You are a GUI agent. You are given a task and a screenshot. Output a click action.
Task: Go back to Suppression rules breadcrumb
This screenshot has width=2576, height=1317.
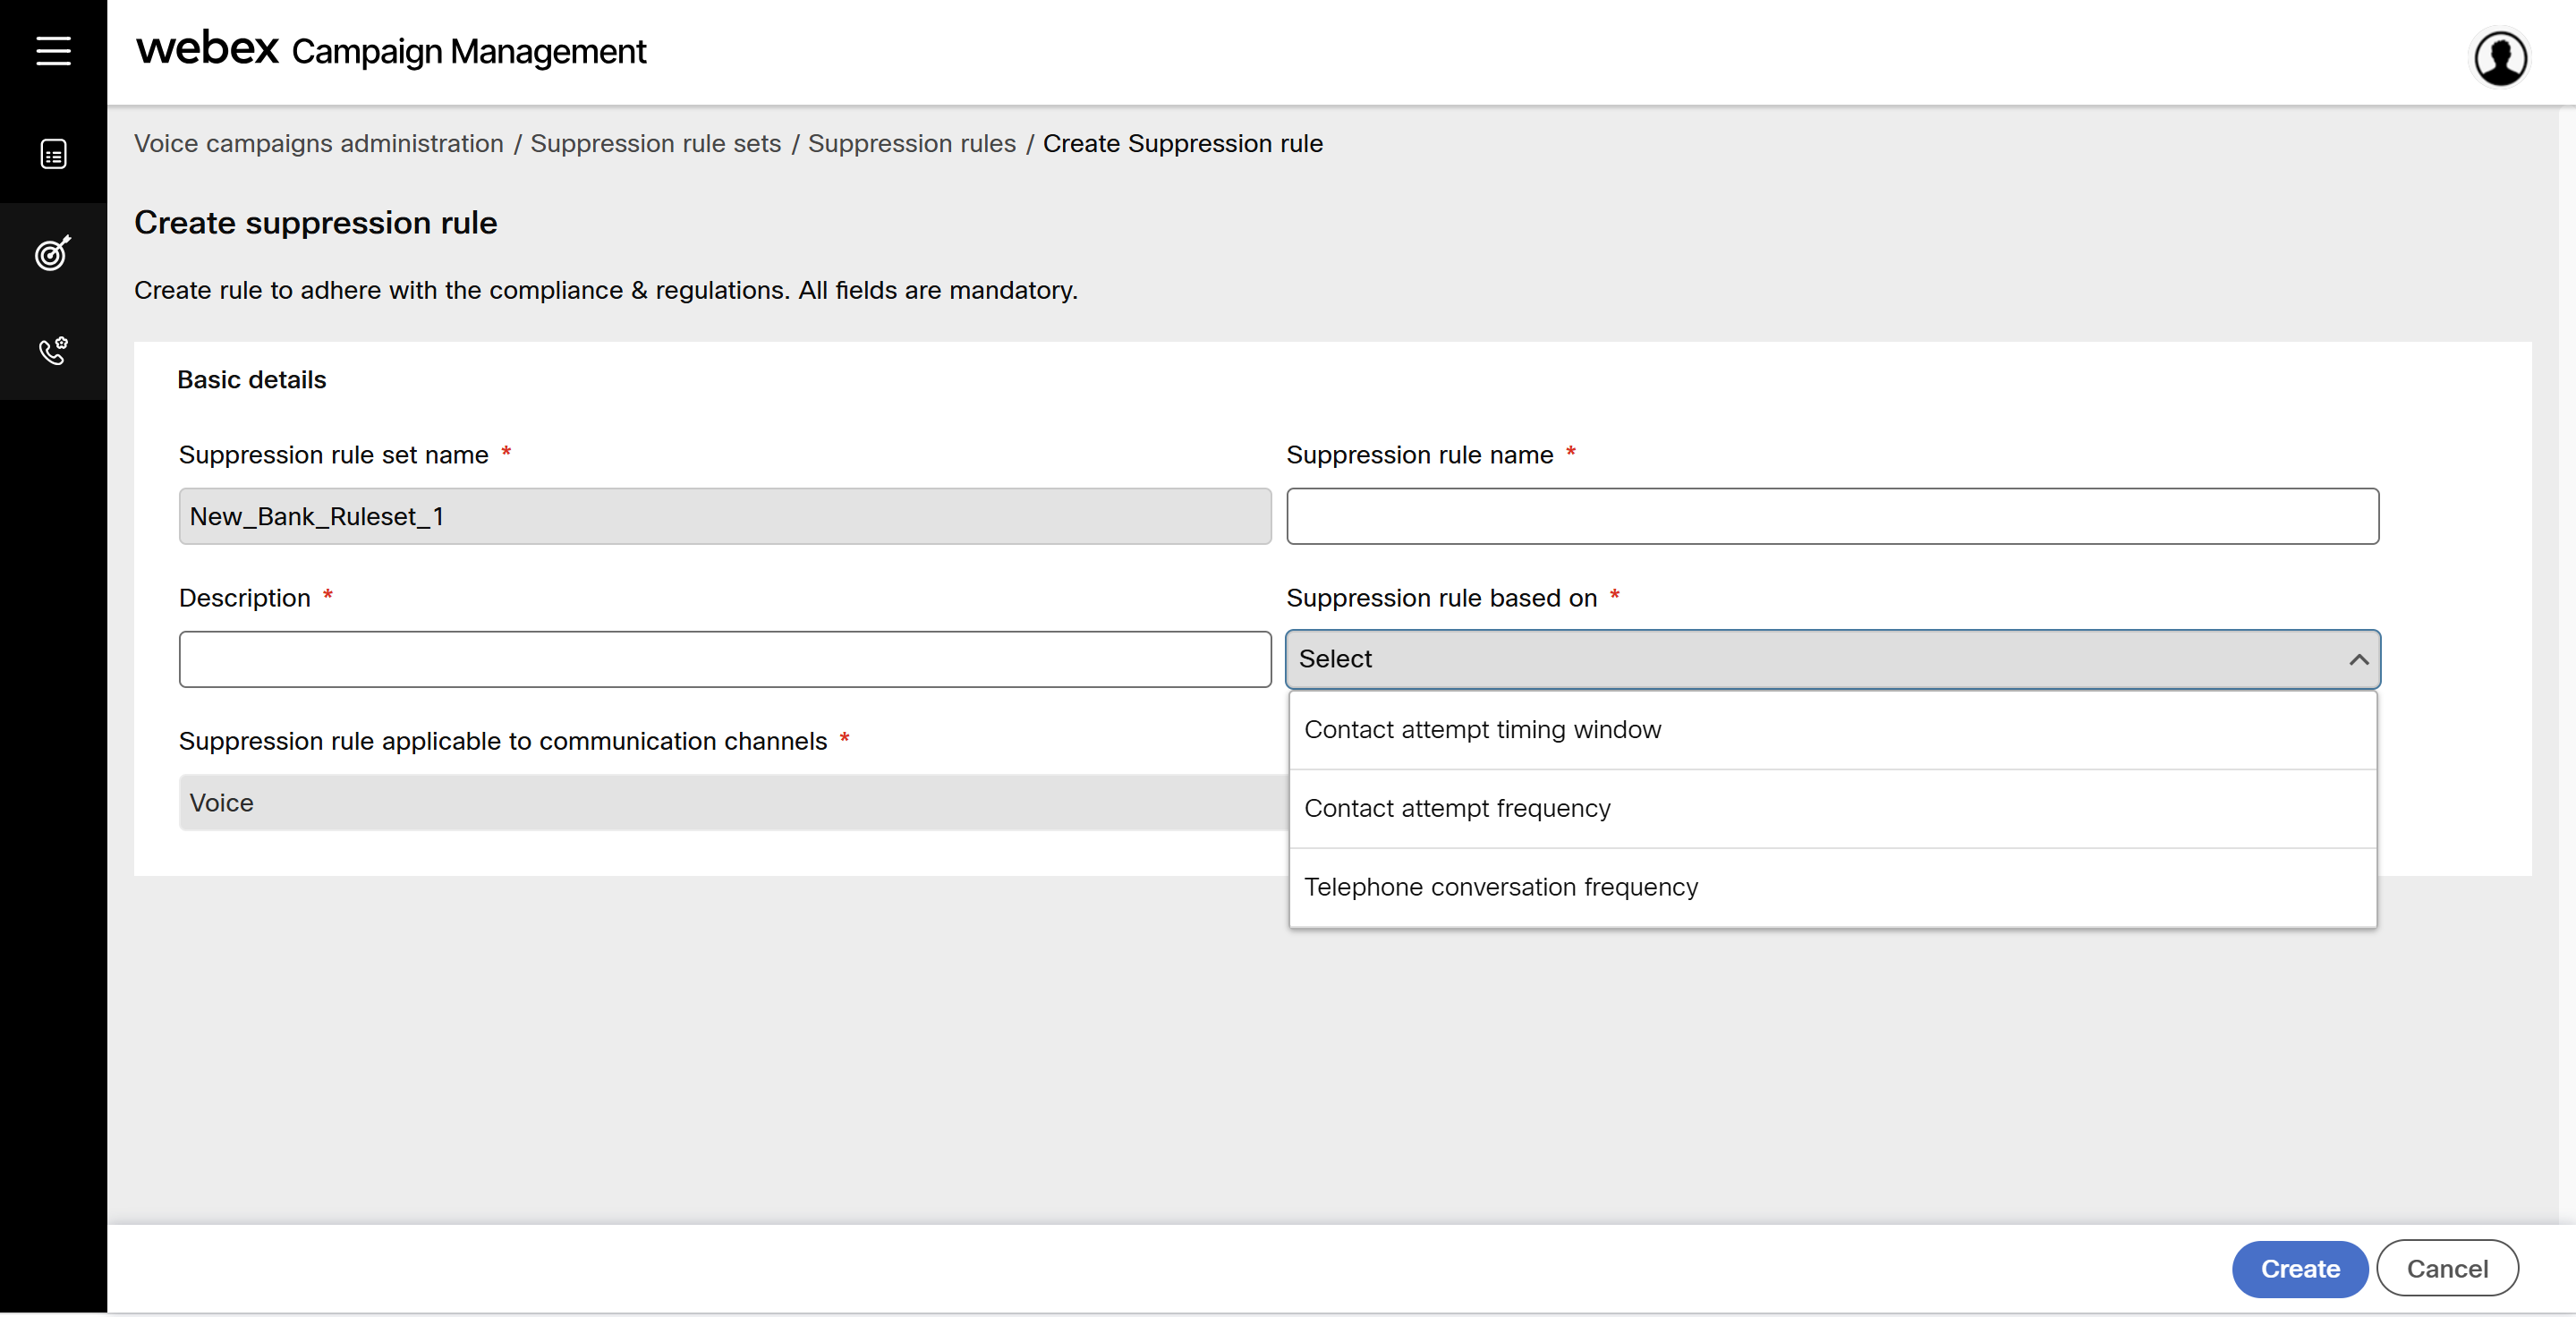click(911, 144)
